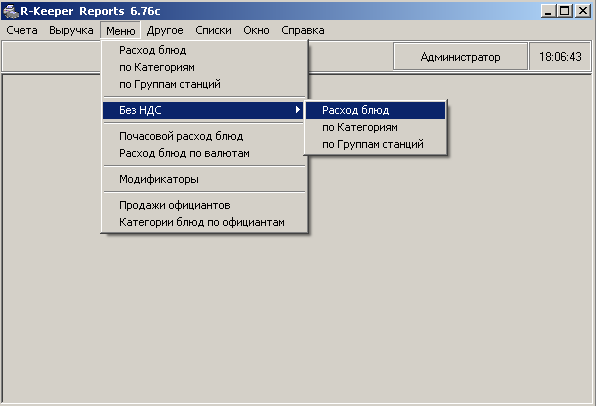Open the Списки menu

click(213, 30)
